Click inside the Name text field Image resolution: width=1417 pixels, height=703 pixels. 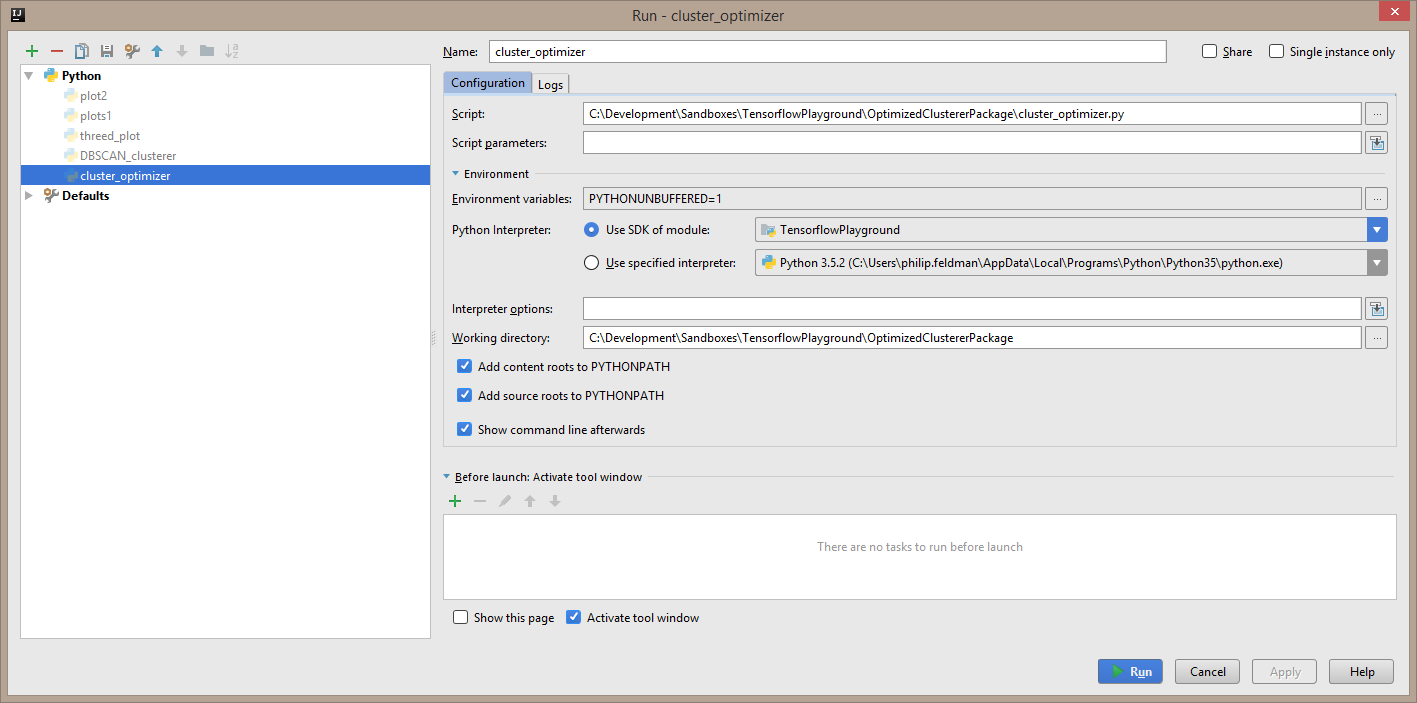click(826, 52)
